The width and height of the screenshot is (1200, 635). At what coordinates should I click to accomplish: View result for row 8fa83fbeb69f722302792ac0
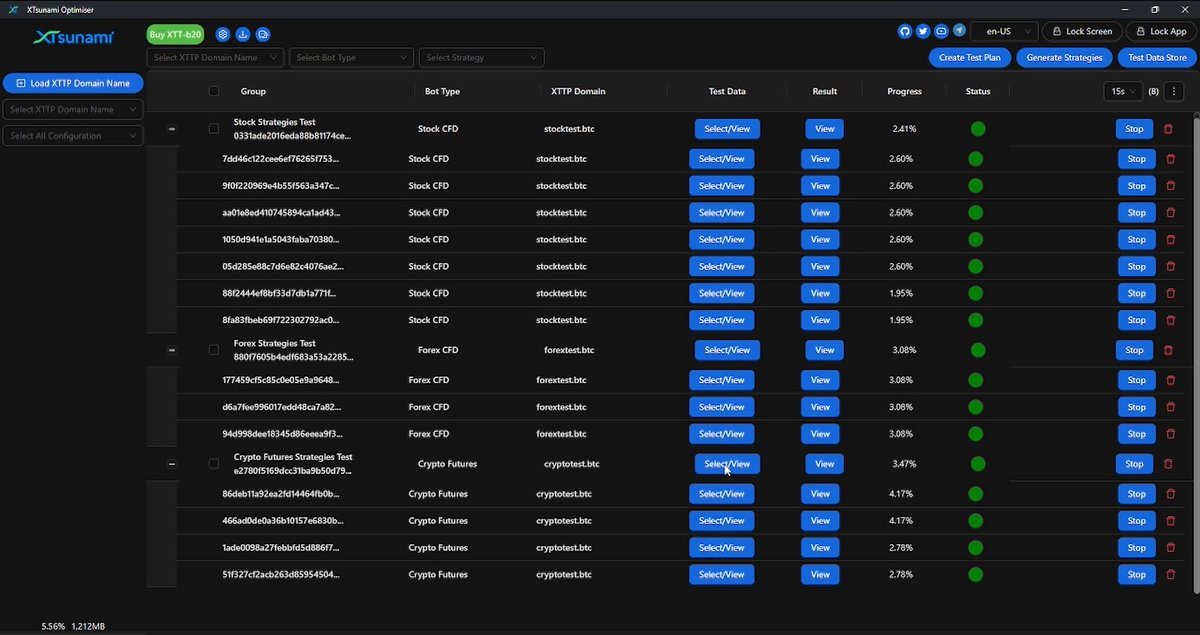click(x=820, y=321)
